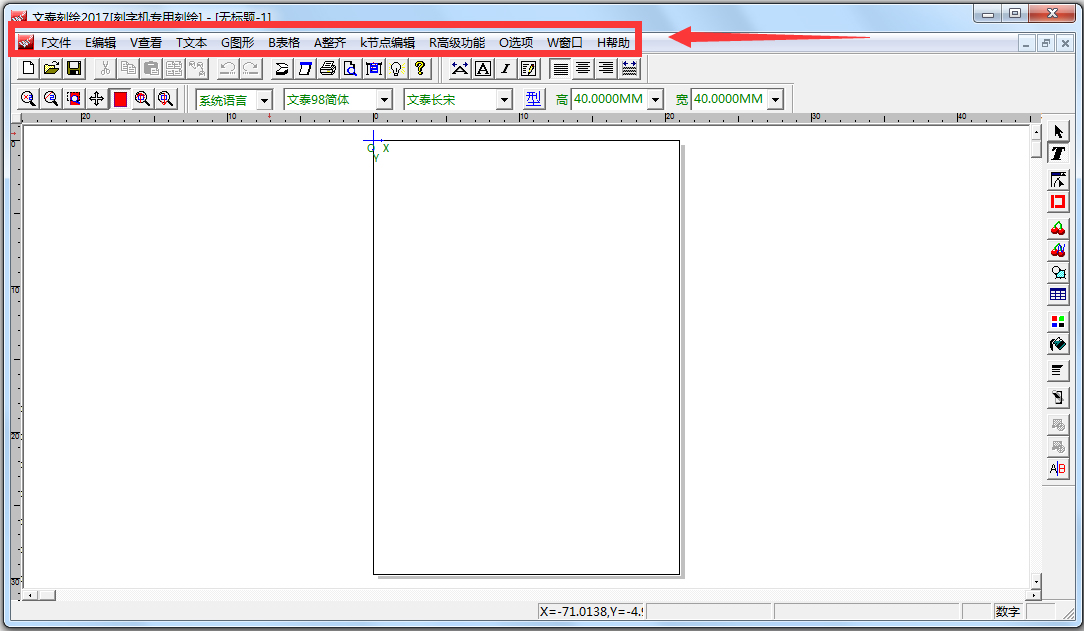This screenshot has width=1084, height=631.
Task: Click the Paste clipboard icon
Action: (x=151, y=68)
